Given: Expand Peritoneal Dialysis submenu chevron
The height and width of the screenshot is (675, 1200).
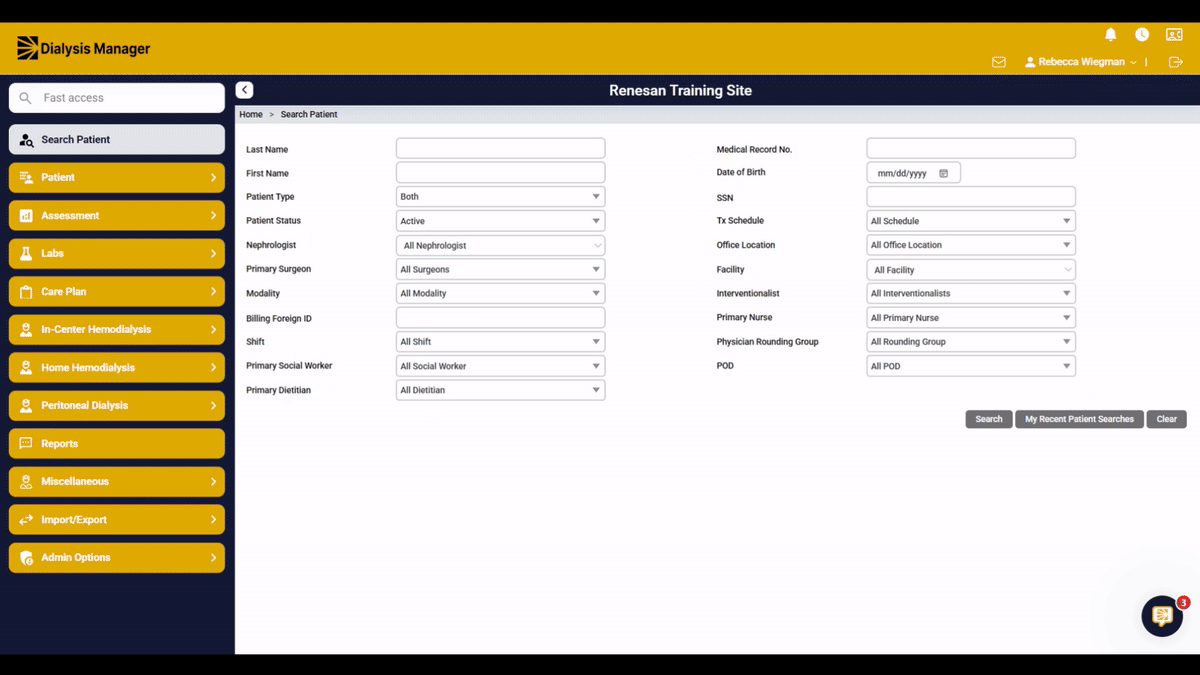Looking at the screenshot, I should (213, 406).
